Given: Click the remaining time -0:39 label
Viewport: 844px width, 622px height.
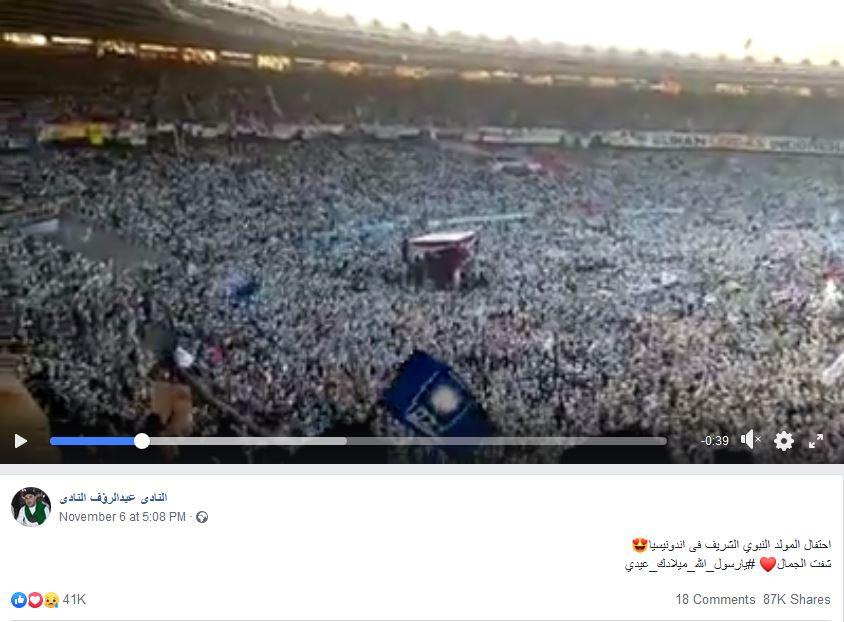Looking at the screenshot, I should (x=714, y=441).
